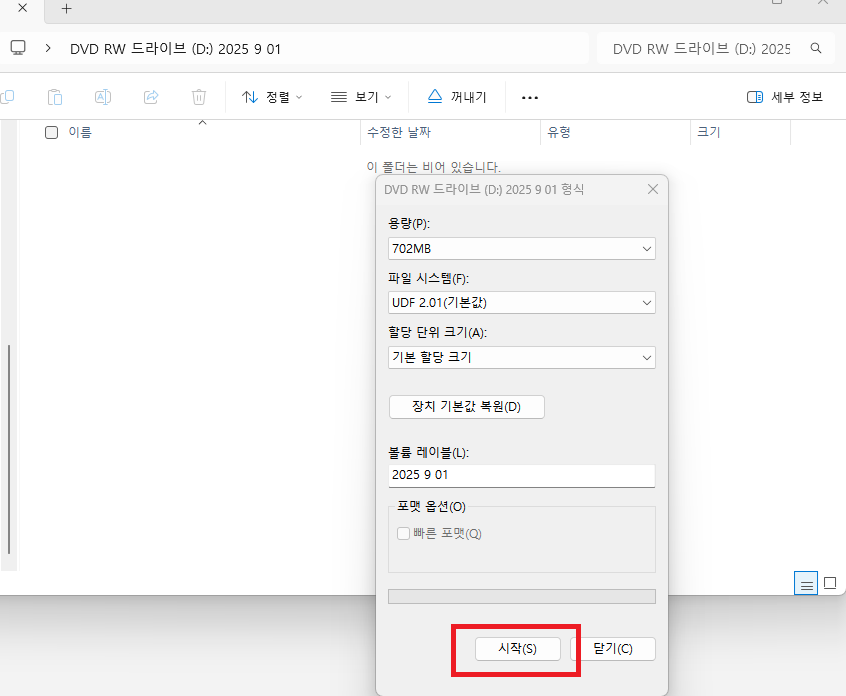This screenshot has height=696, width=846.
Task: Toggle the select-all checkbox beside 이름 column
Action: (x=51, y=131)
